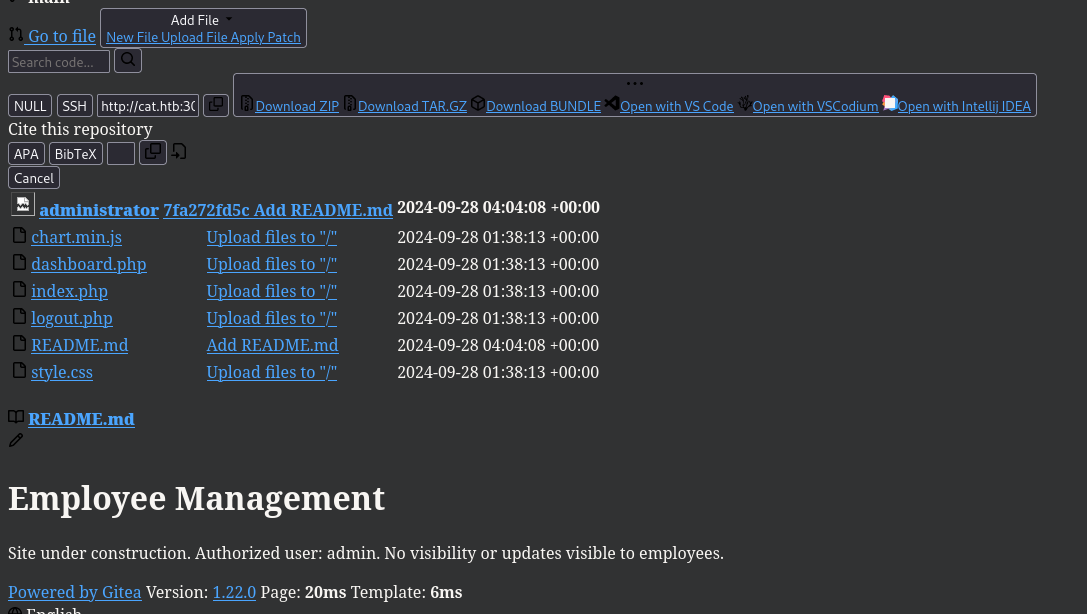This screenshot has width=1087, height=614.
Task: Click the globe icon next to English
Action: (x=15, y=609)
